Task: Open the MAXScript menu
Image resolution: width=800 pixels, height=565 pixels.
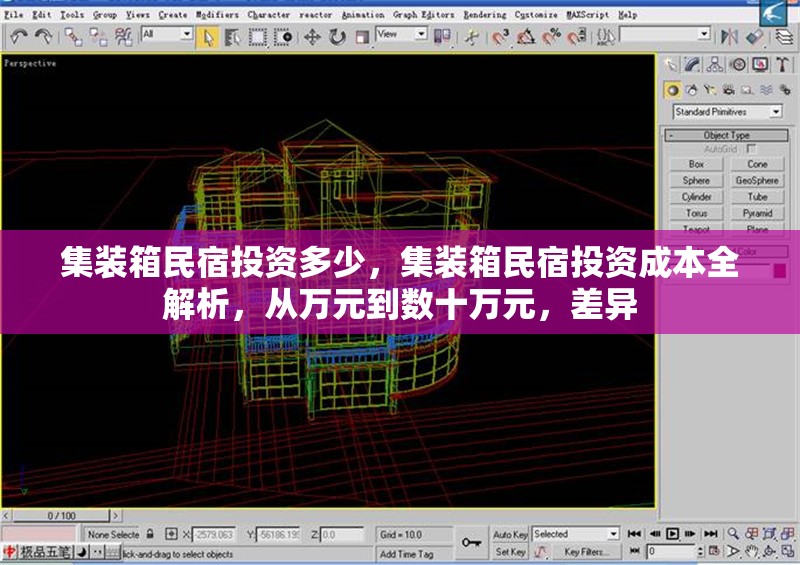Action: (588, 15)
